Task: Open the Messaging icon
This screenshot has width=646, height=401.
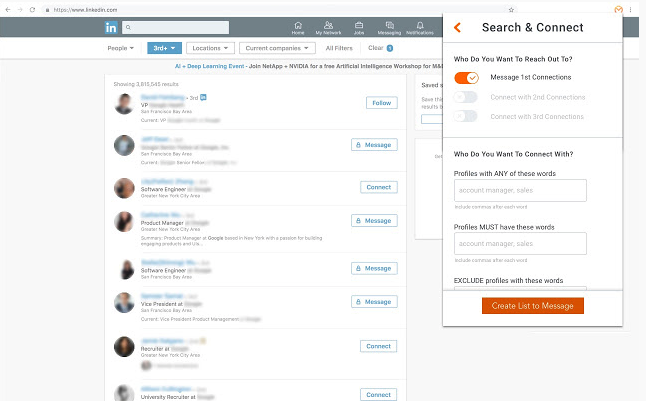Action: tap(389, 28)
